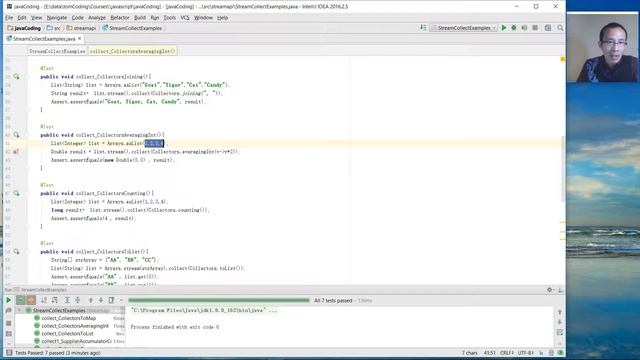Click yellow warning indicator atop editor stripe

click(562, 60)
